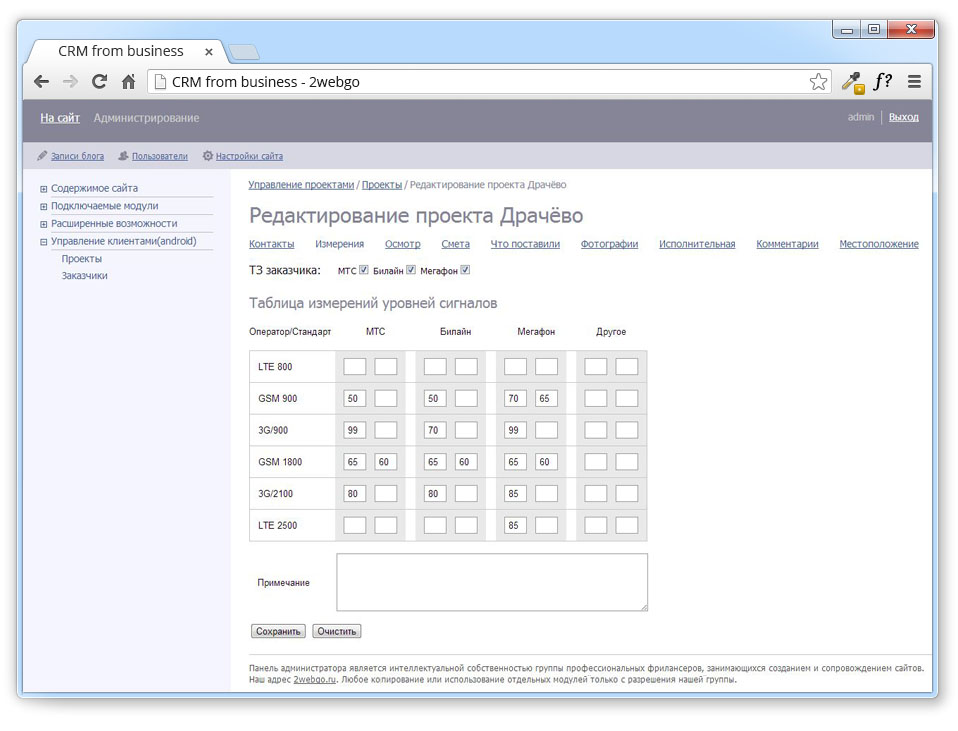Image resolution: width=958 pixels, height=731 pixels.
Task: Reload the page with refresh icon
Action: point(100,81)
